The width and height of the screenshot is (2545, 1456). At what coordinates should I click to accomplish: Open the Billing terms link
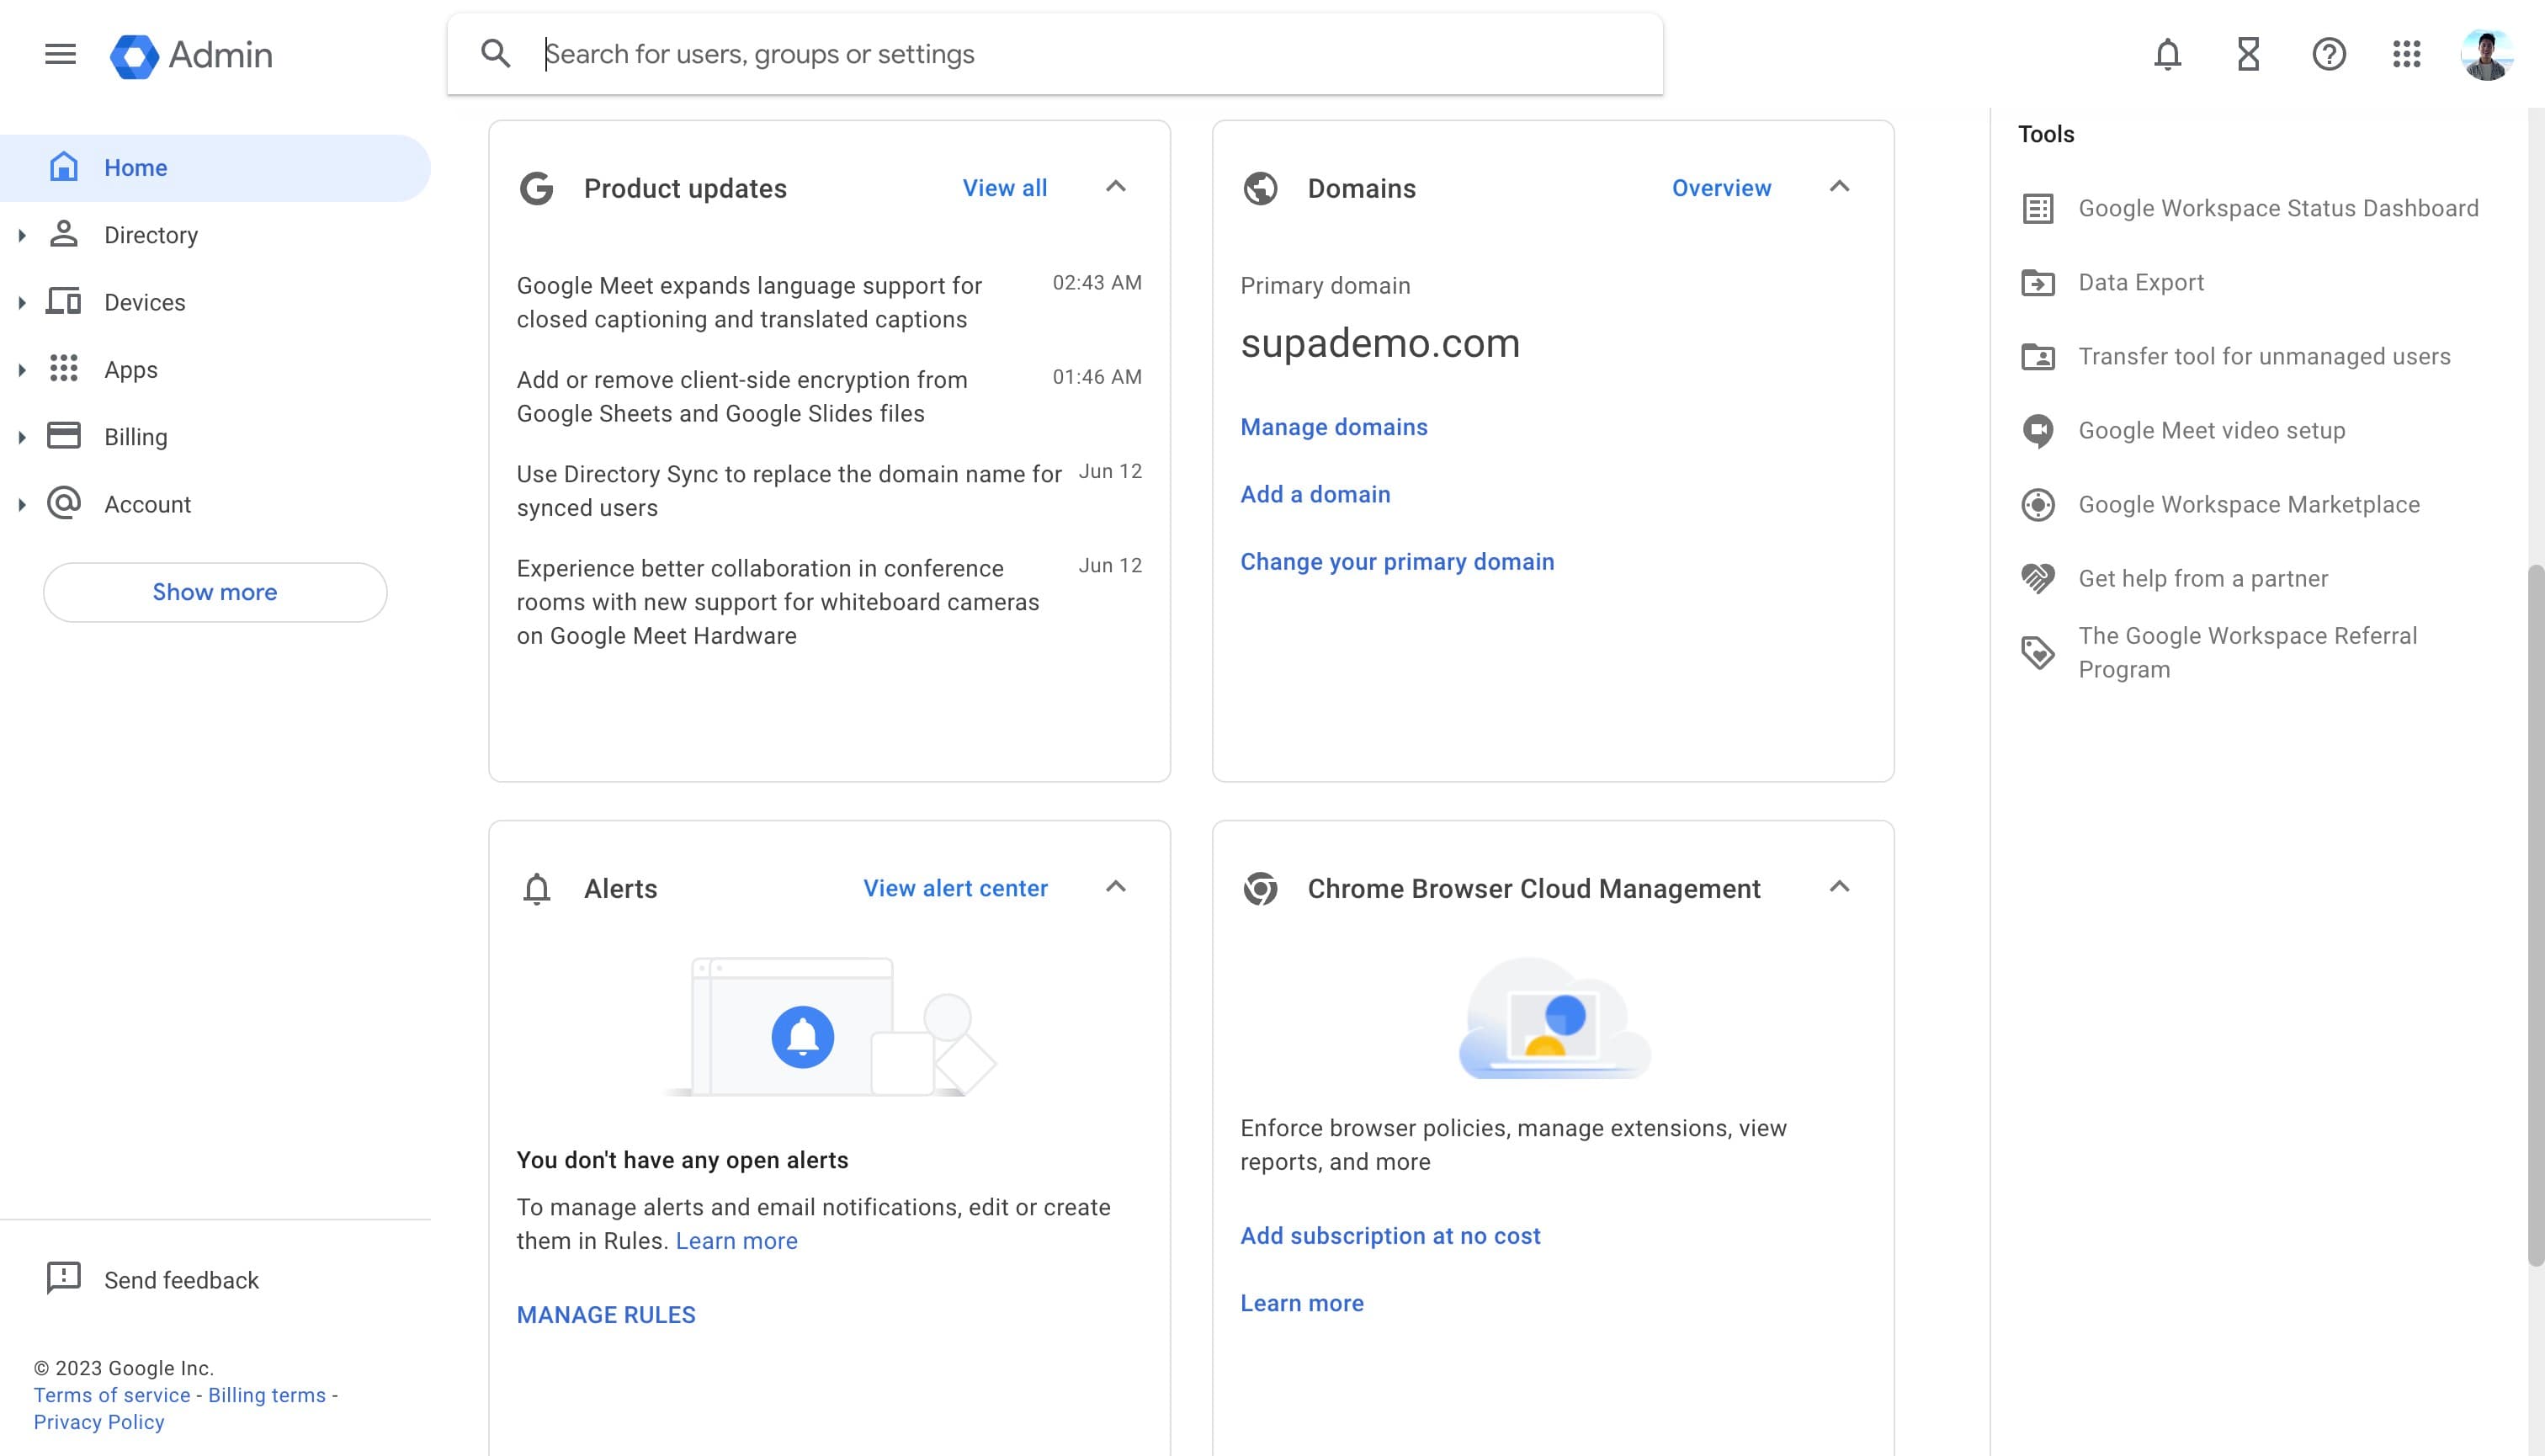tap(267, 1395)
